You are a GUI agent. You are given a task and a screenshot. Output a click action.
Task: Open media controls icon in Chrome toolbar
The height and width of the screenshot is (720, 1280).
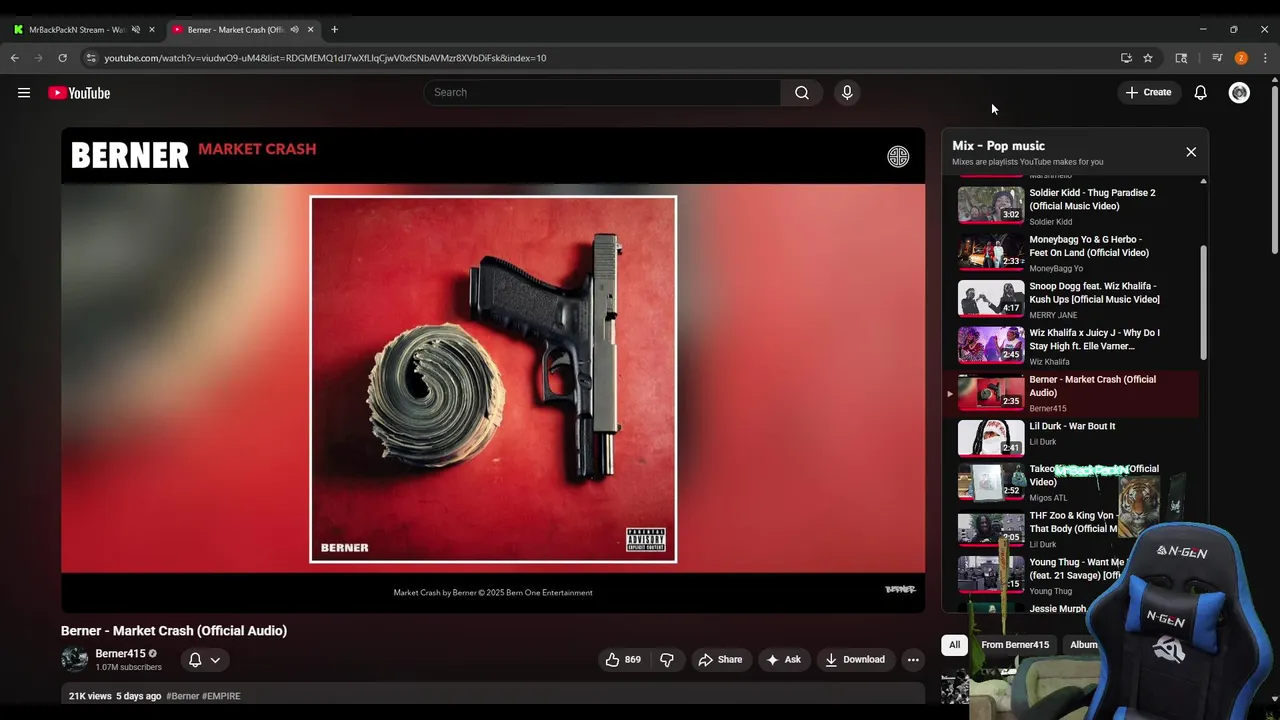pyautogui.click(x=1217, y=58)
